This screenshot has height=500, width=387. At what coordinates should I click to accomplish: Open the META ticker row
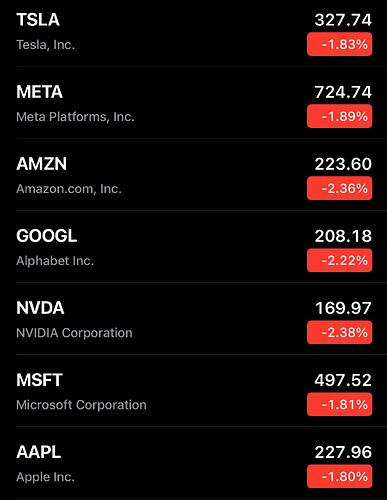tap(193, 103)
